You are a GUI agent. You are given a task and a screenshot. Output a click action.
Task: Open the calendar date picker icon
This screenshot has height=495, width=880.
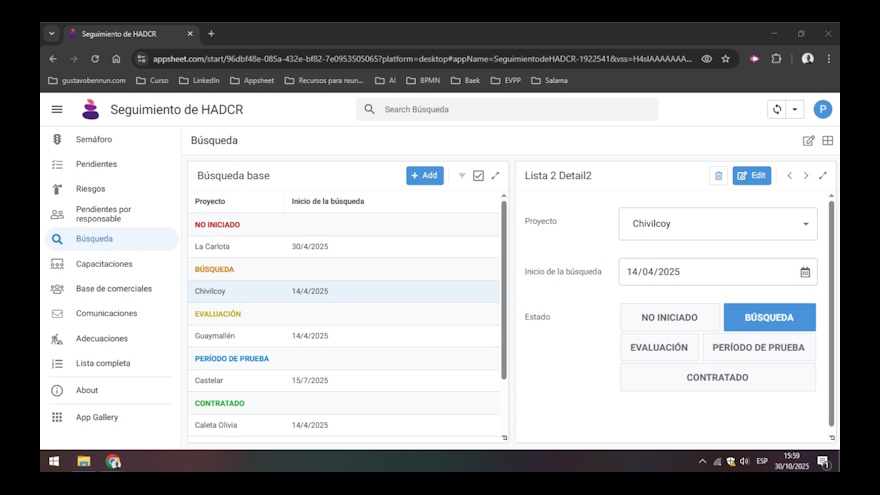pyautogui.click(x=805, y=272)
